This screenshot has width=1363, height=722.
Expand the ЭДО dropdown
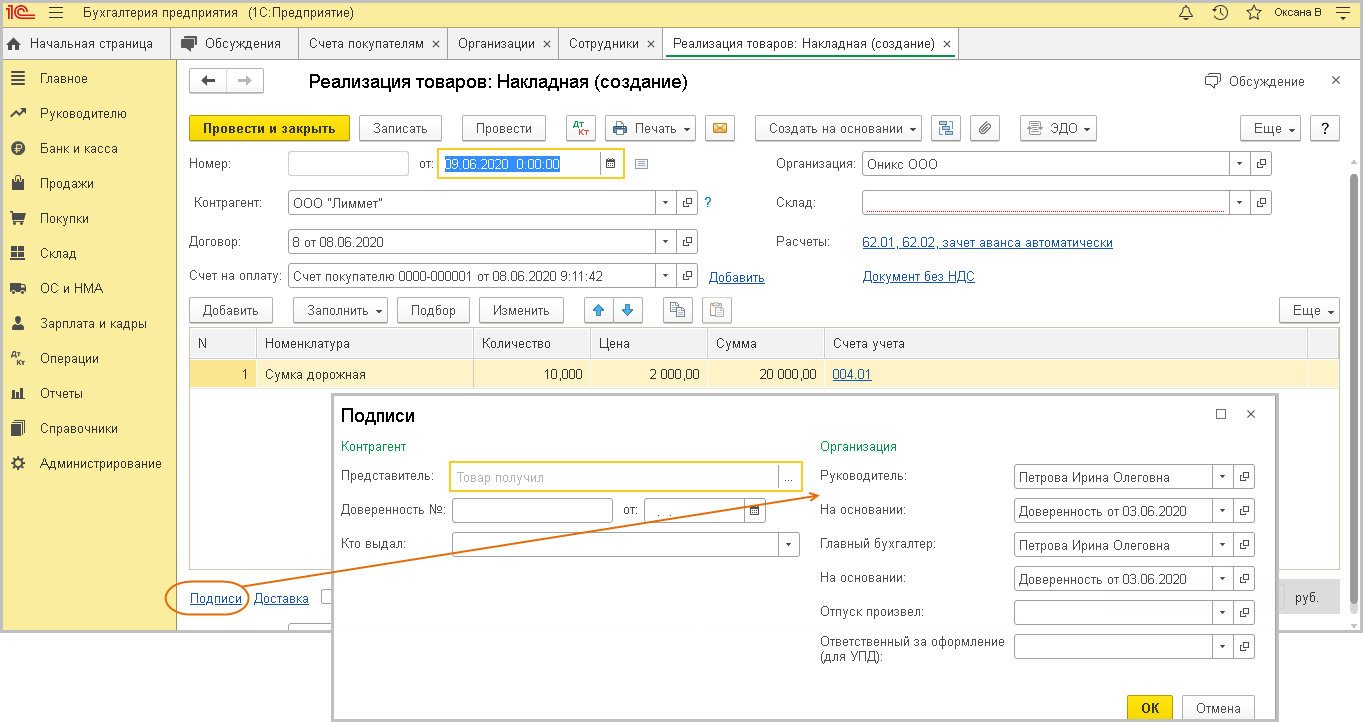click(1059, 128)
